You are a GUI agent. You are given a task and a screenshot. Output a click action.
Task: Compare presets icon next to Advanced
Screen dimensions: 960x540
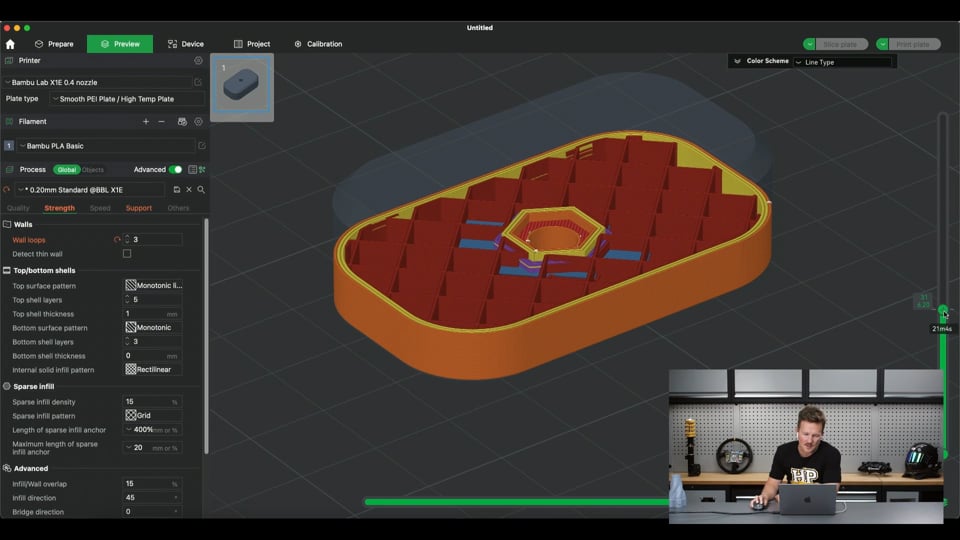point(202,170)
